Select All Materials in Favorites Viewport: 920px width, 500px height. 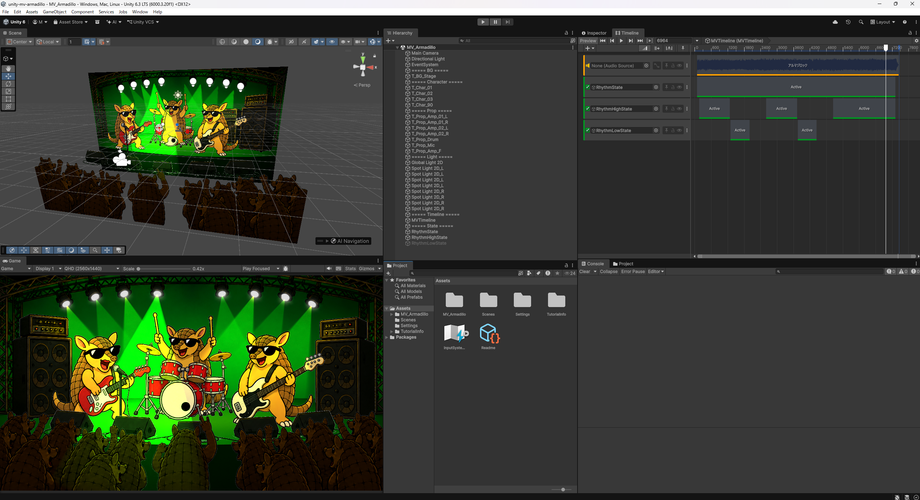412,286
